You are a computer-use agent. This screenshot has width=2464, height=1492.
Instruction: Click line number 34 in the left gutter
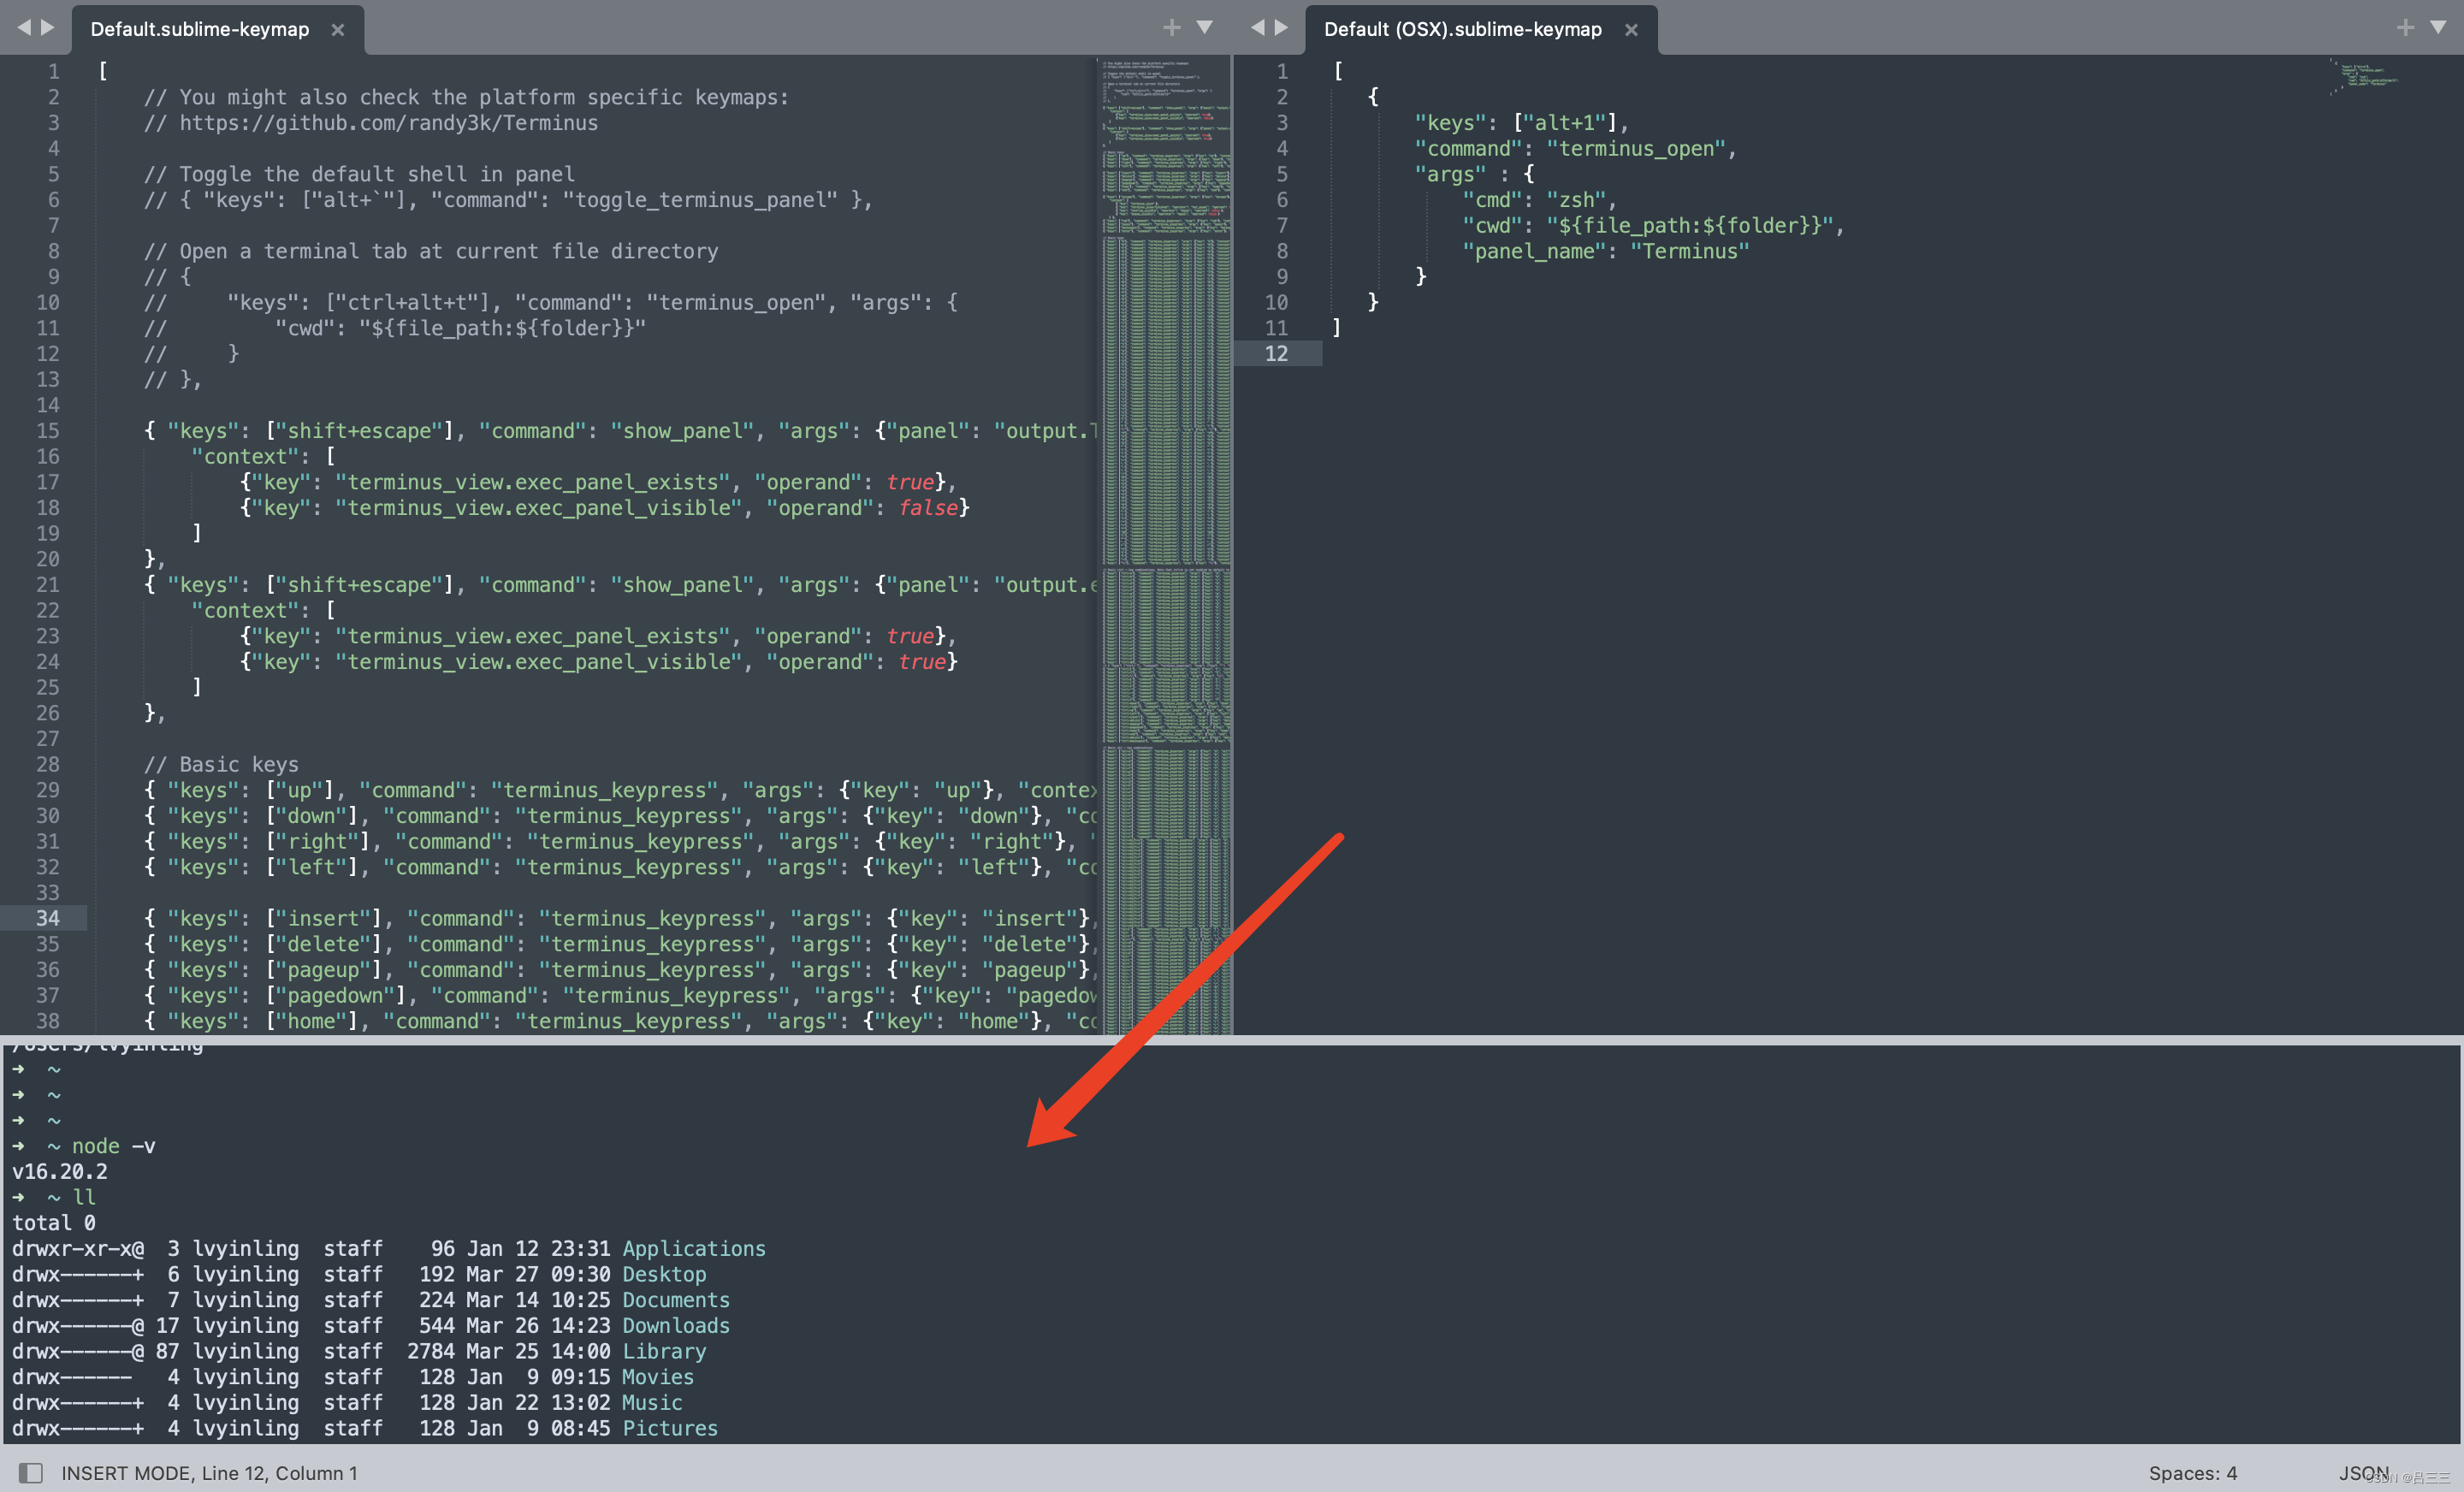[47, 918]
